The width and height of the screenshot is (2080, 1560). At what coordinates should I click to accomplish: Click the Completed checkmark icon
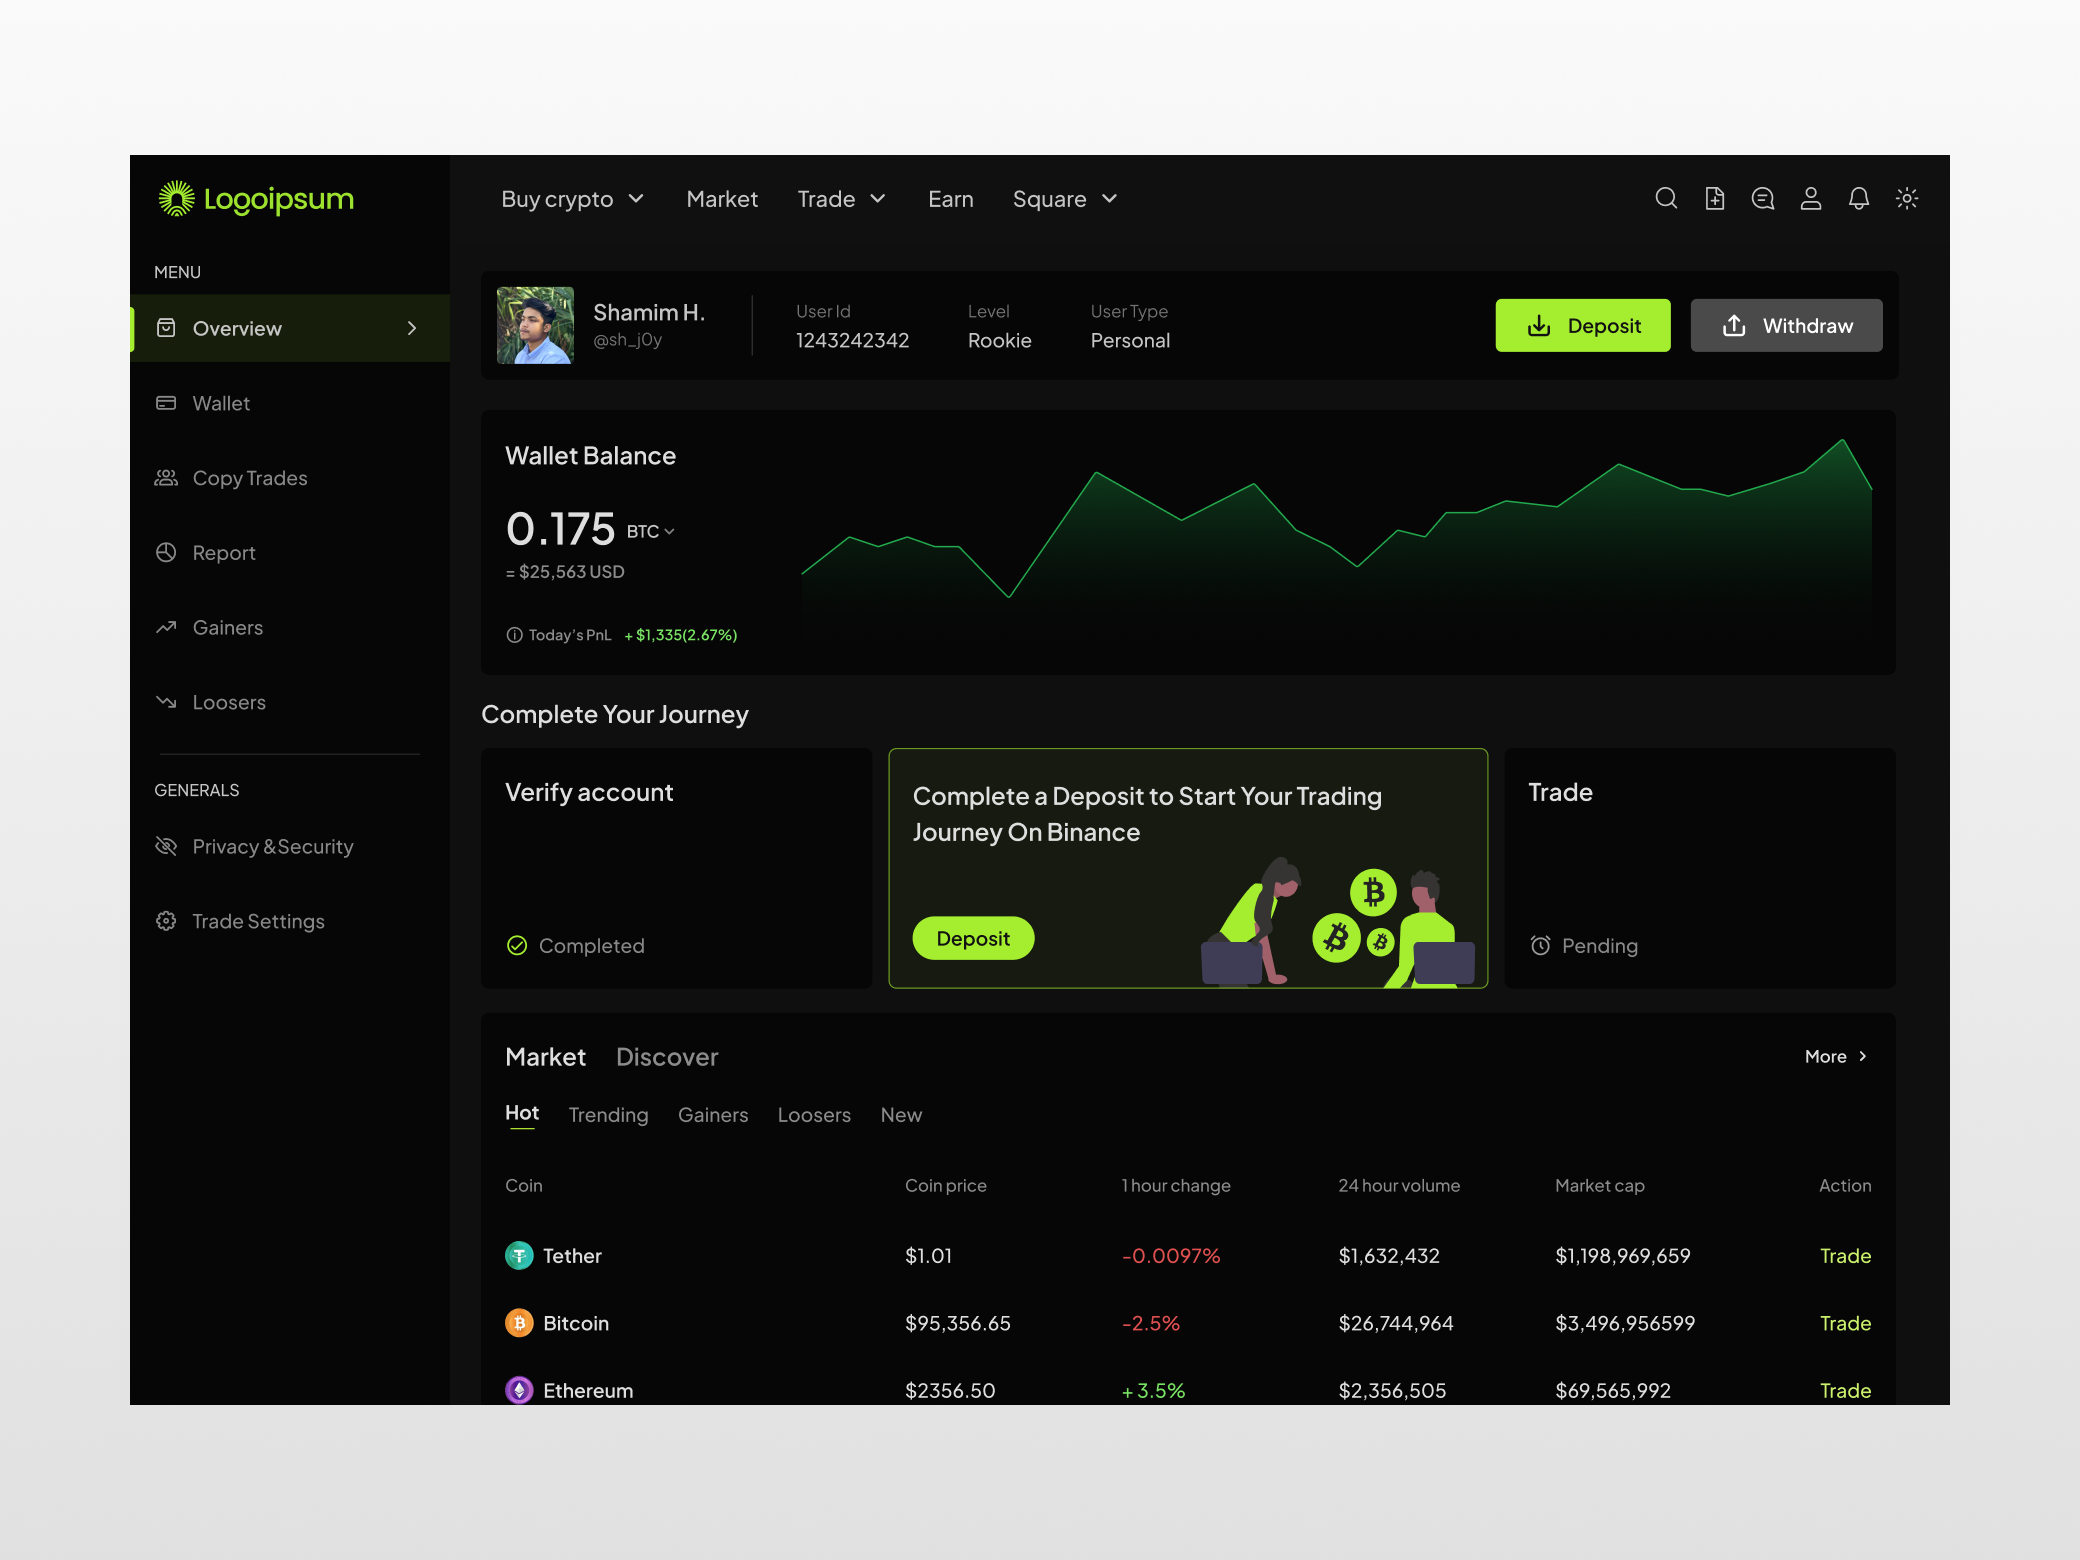point(517,945)
